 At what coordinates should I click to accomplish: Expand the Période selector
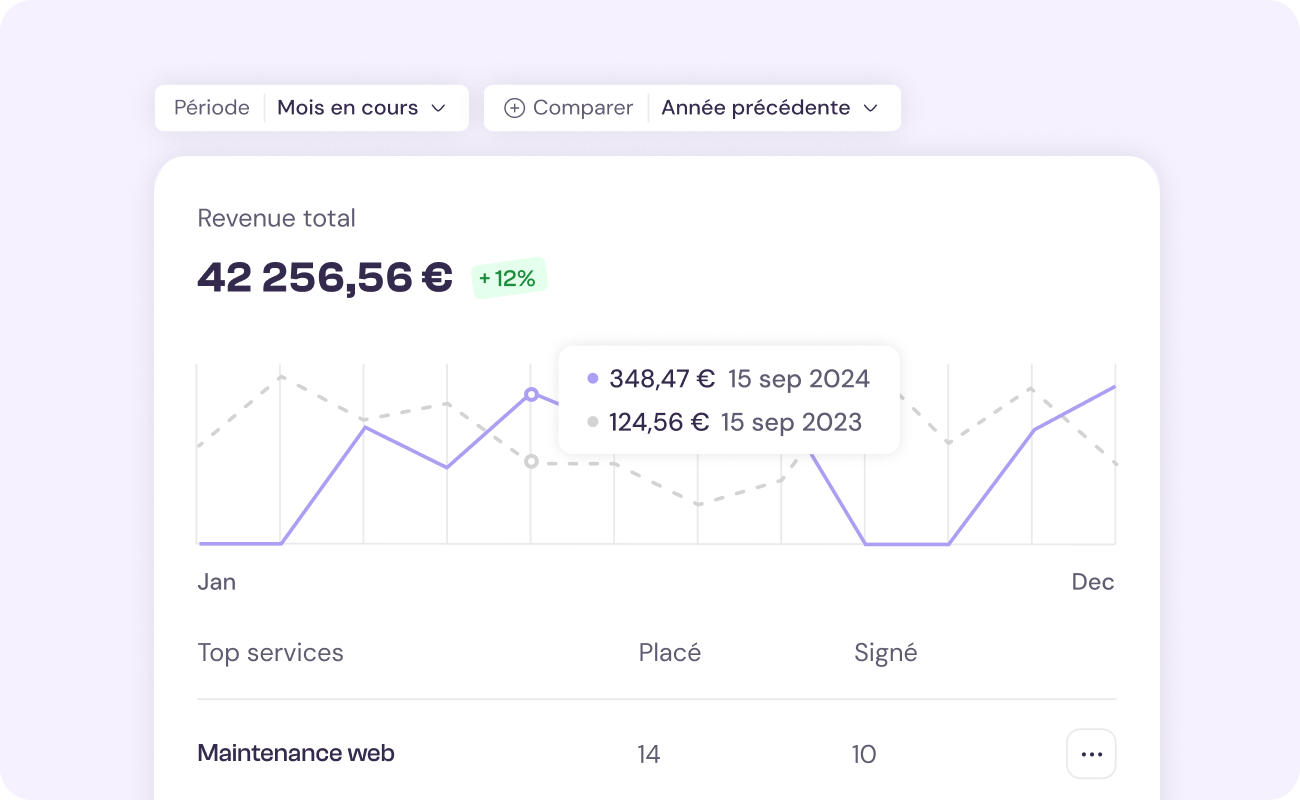[211, 107]
